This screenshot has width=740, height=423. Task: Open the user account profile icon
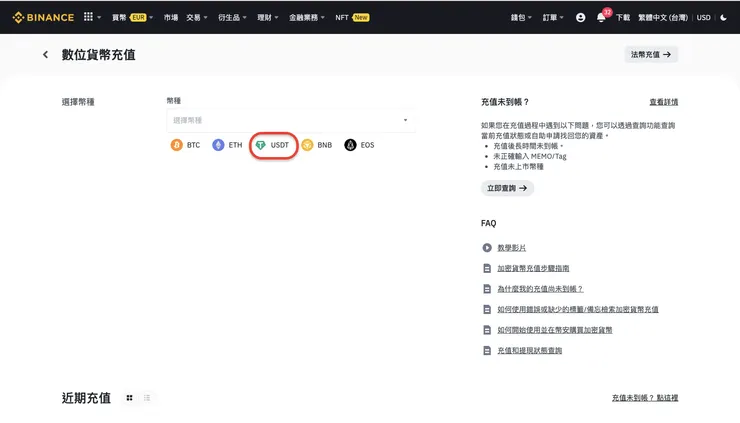pos(580,17)
